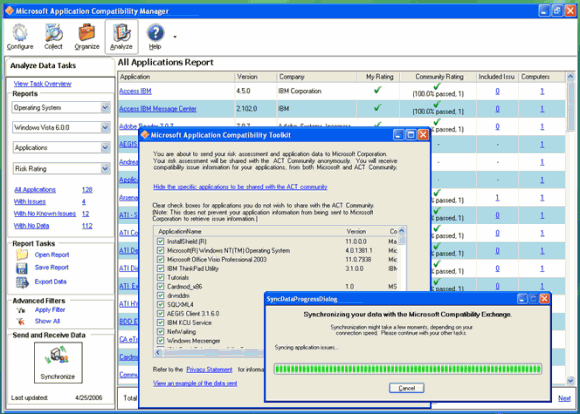
Task: Click the Community Rating column header
Action: click(438, 77)
